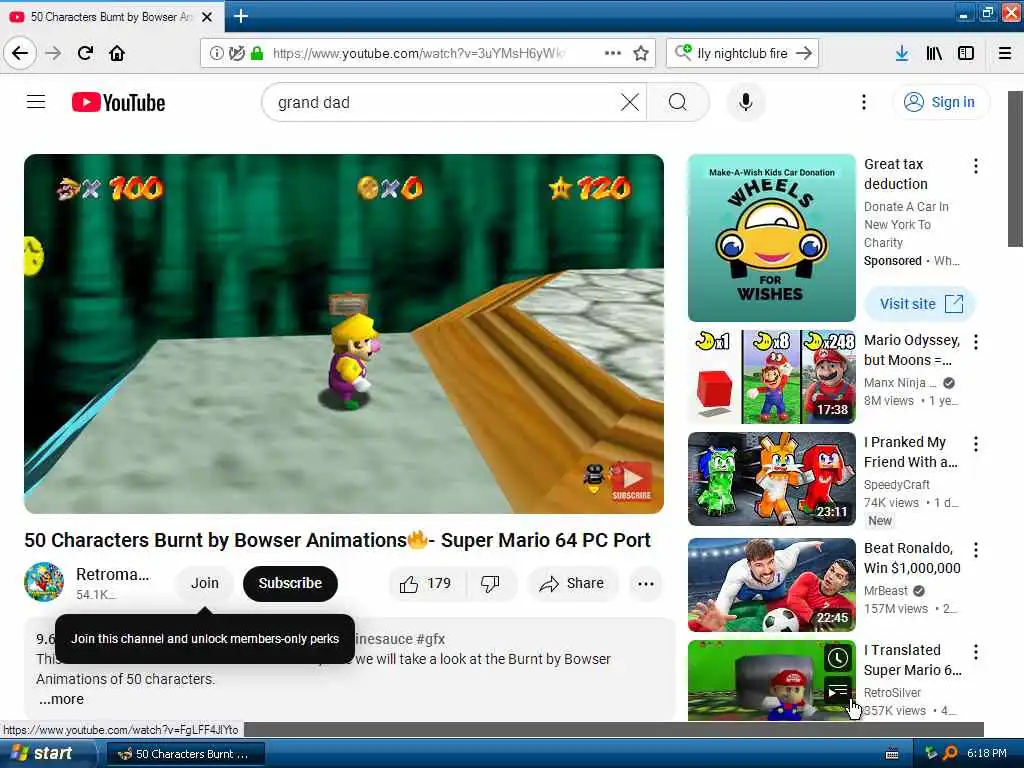Open the YouTube guide hamburger menu
The image size is (1024, 768).
point(36,102)
